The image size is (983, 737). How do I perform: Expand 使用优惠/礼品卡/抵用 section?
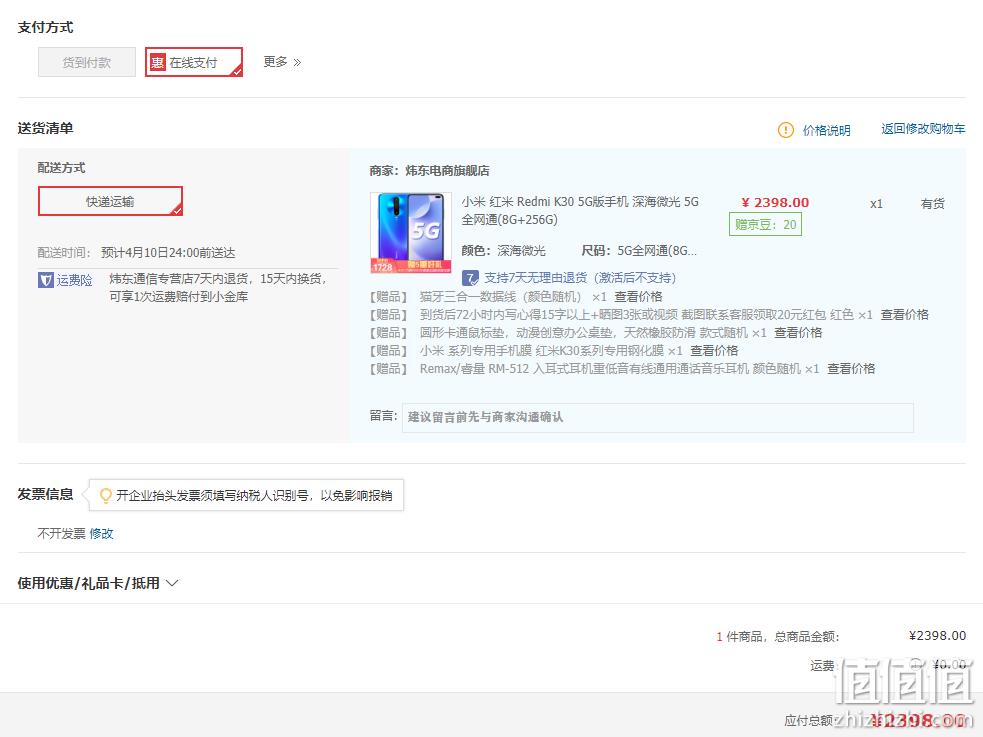point(98,583)
